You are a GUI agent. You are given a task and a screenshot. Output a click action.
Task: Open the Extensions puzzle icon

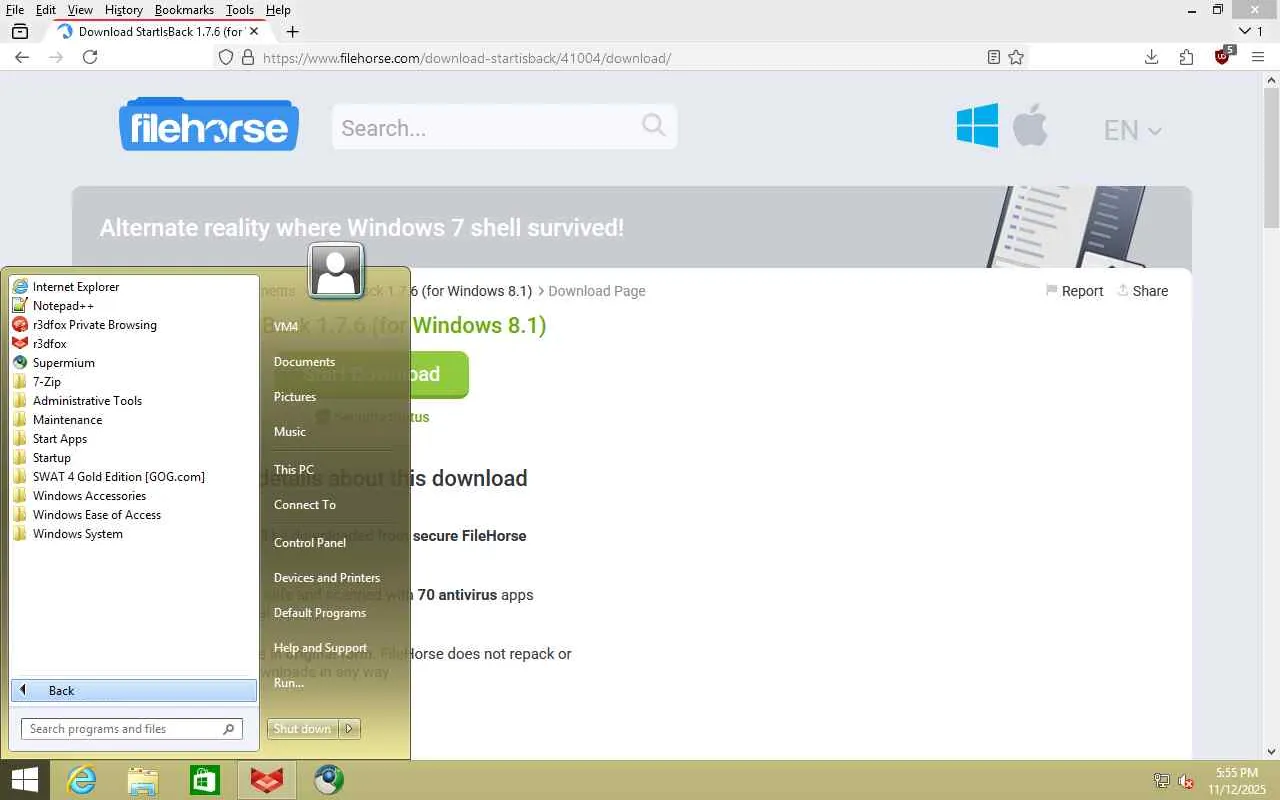[x=1186, y=57]
